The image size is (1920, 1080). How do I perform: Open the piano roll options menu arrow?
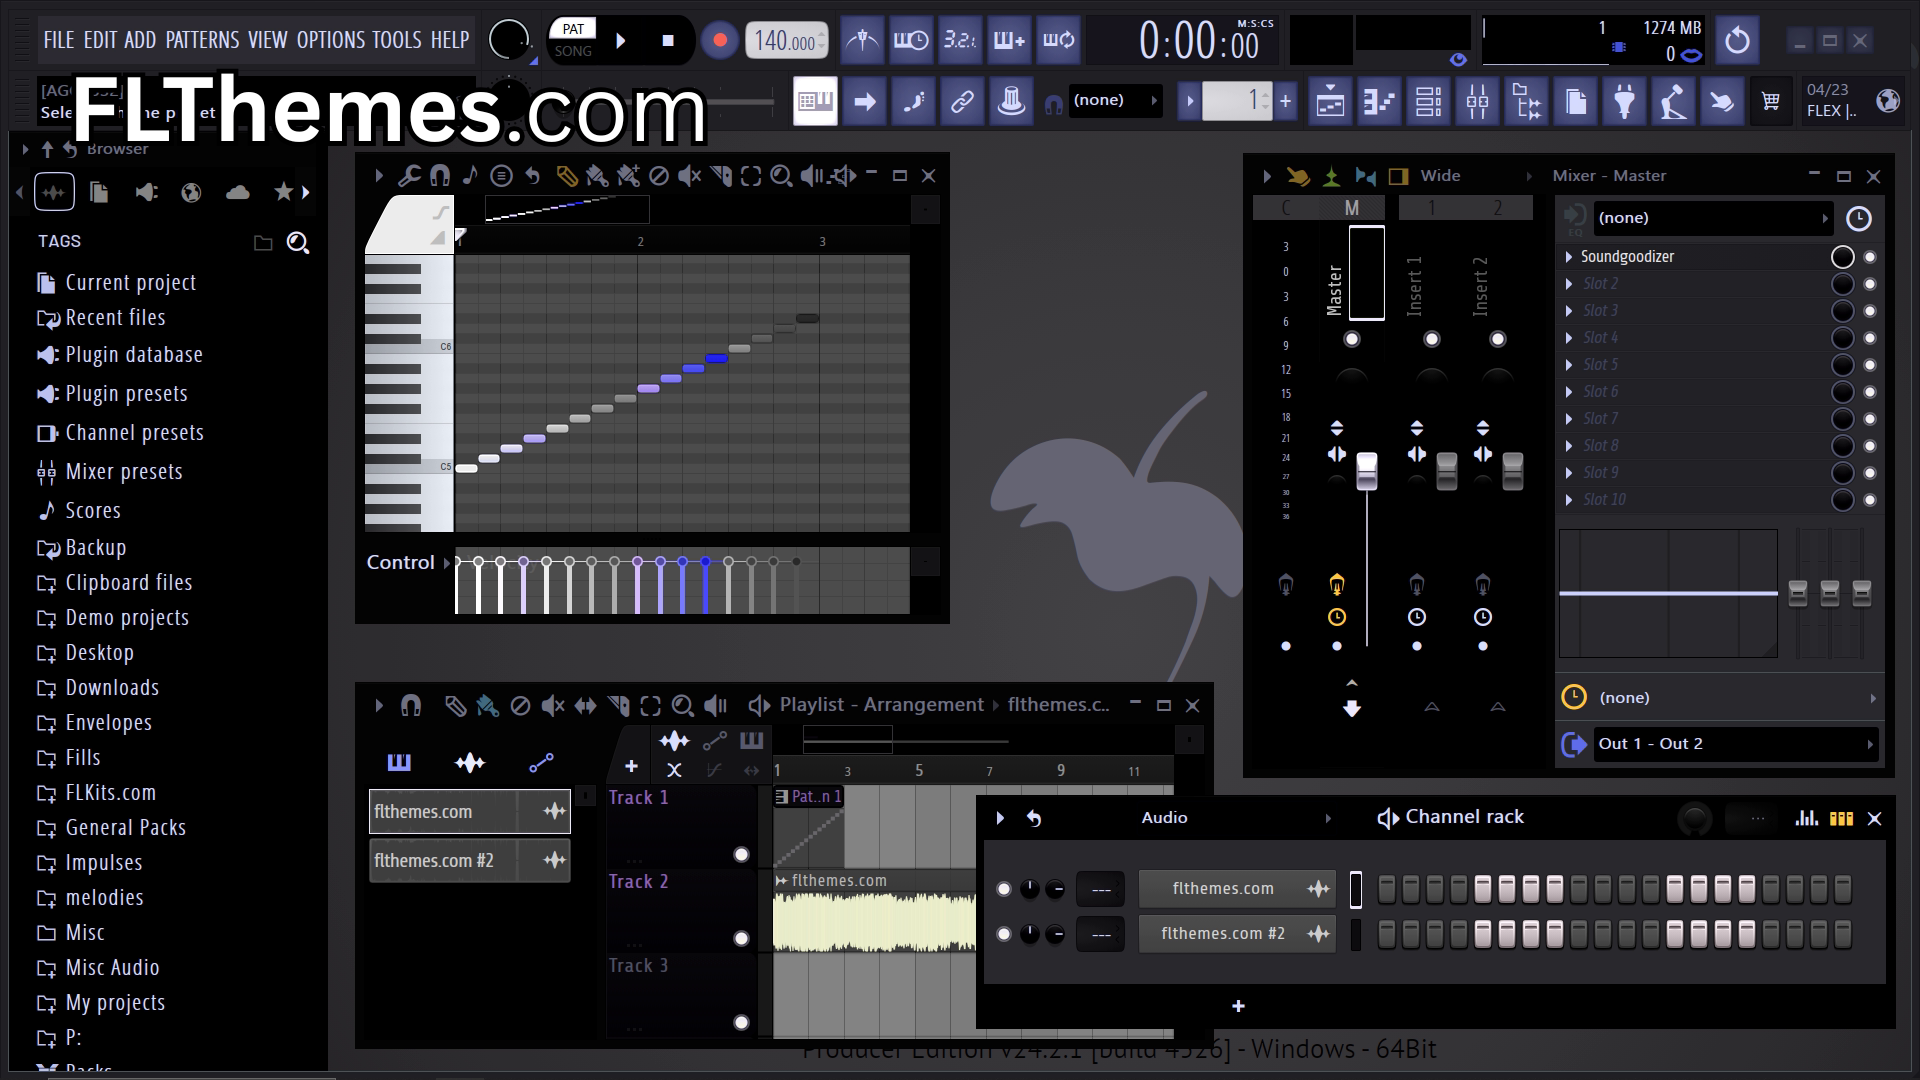click(379, 176)
